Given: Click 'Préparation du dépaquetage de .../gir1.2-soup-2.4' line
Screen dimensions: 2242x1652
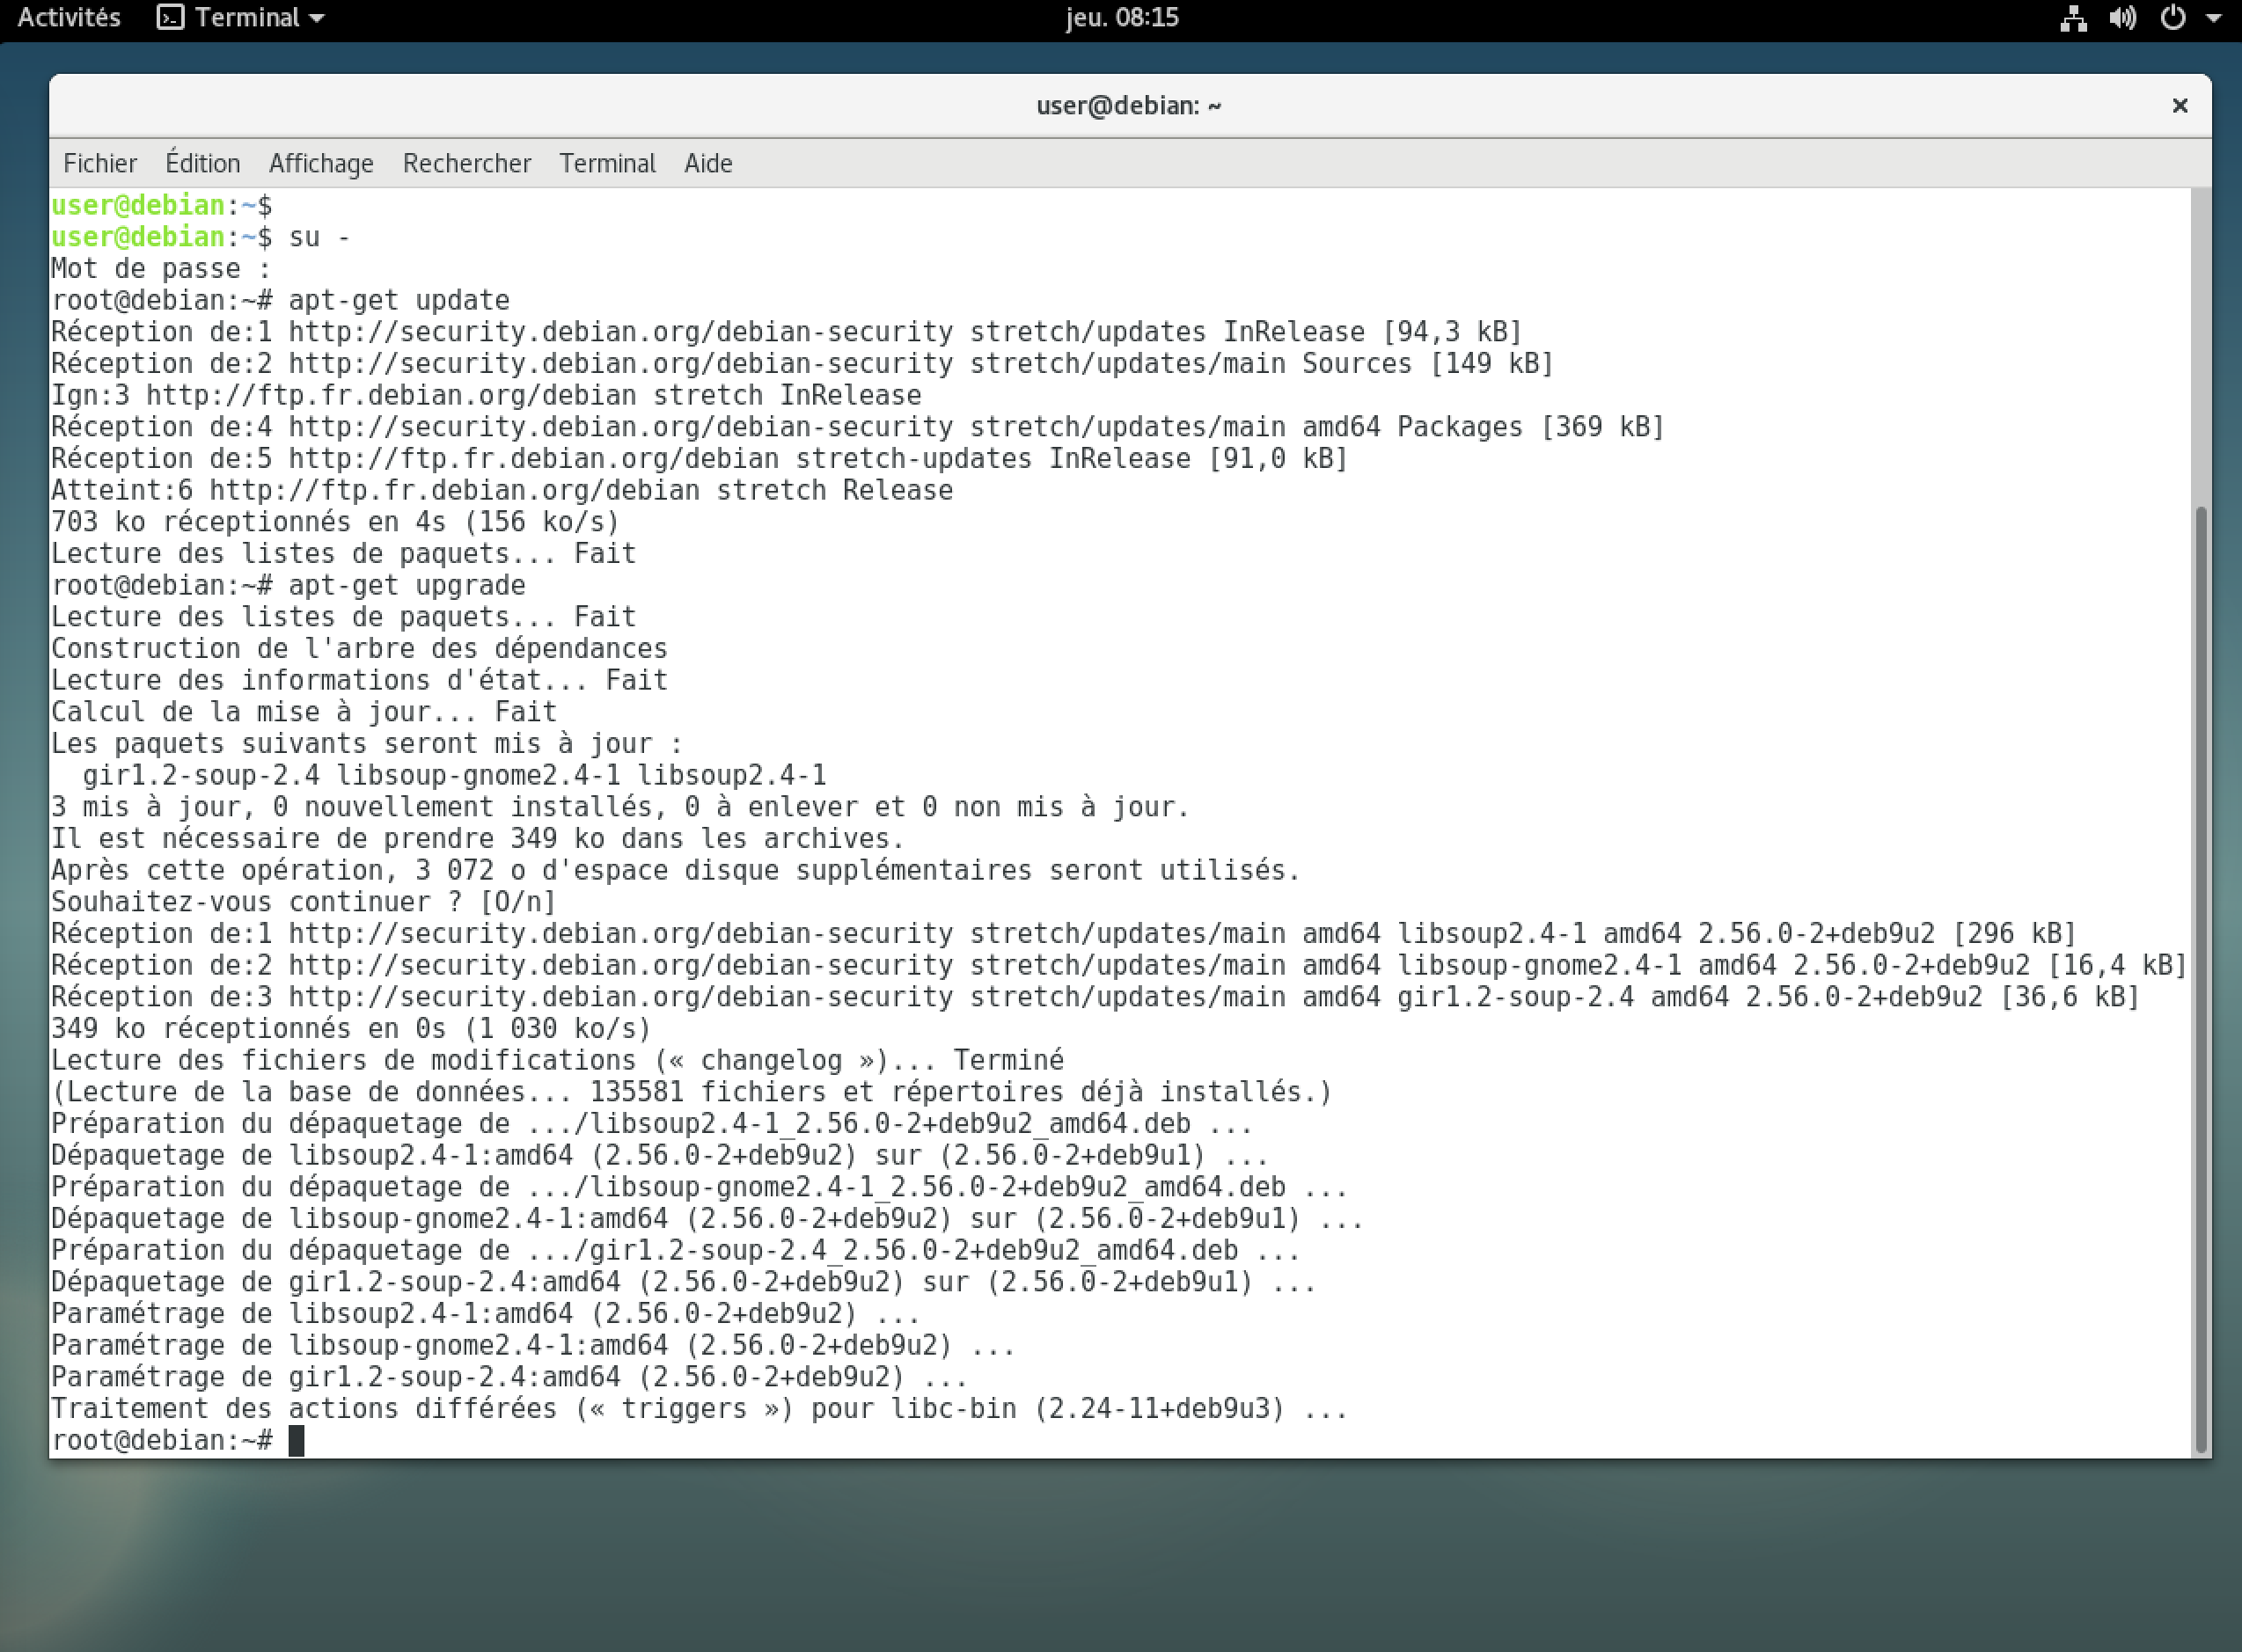Looking at the screenshot, I should tap(676, 1251).
